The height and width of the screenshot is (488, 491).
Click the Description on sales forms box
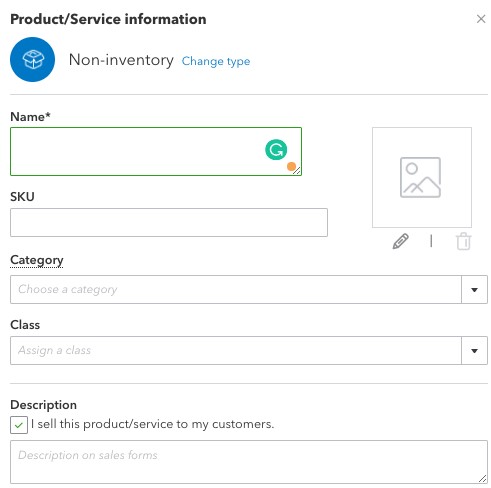click(249, 462)
